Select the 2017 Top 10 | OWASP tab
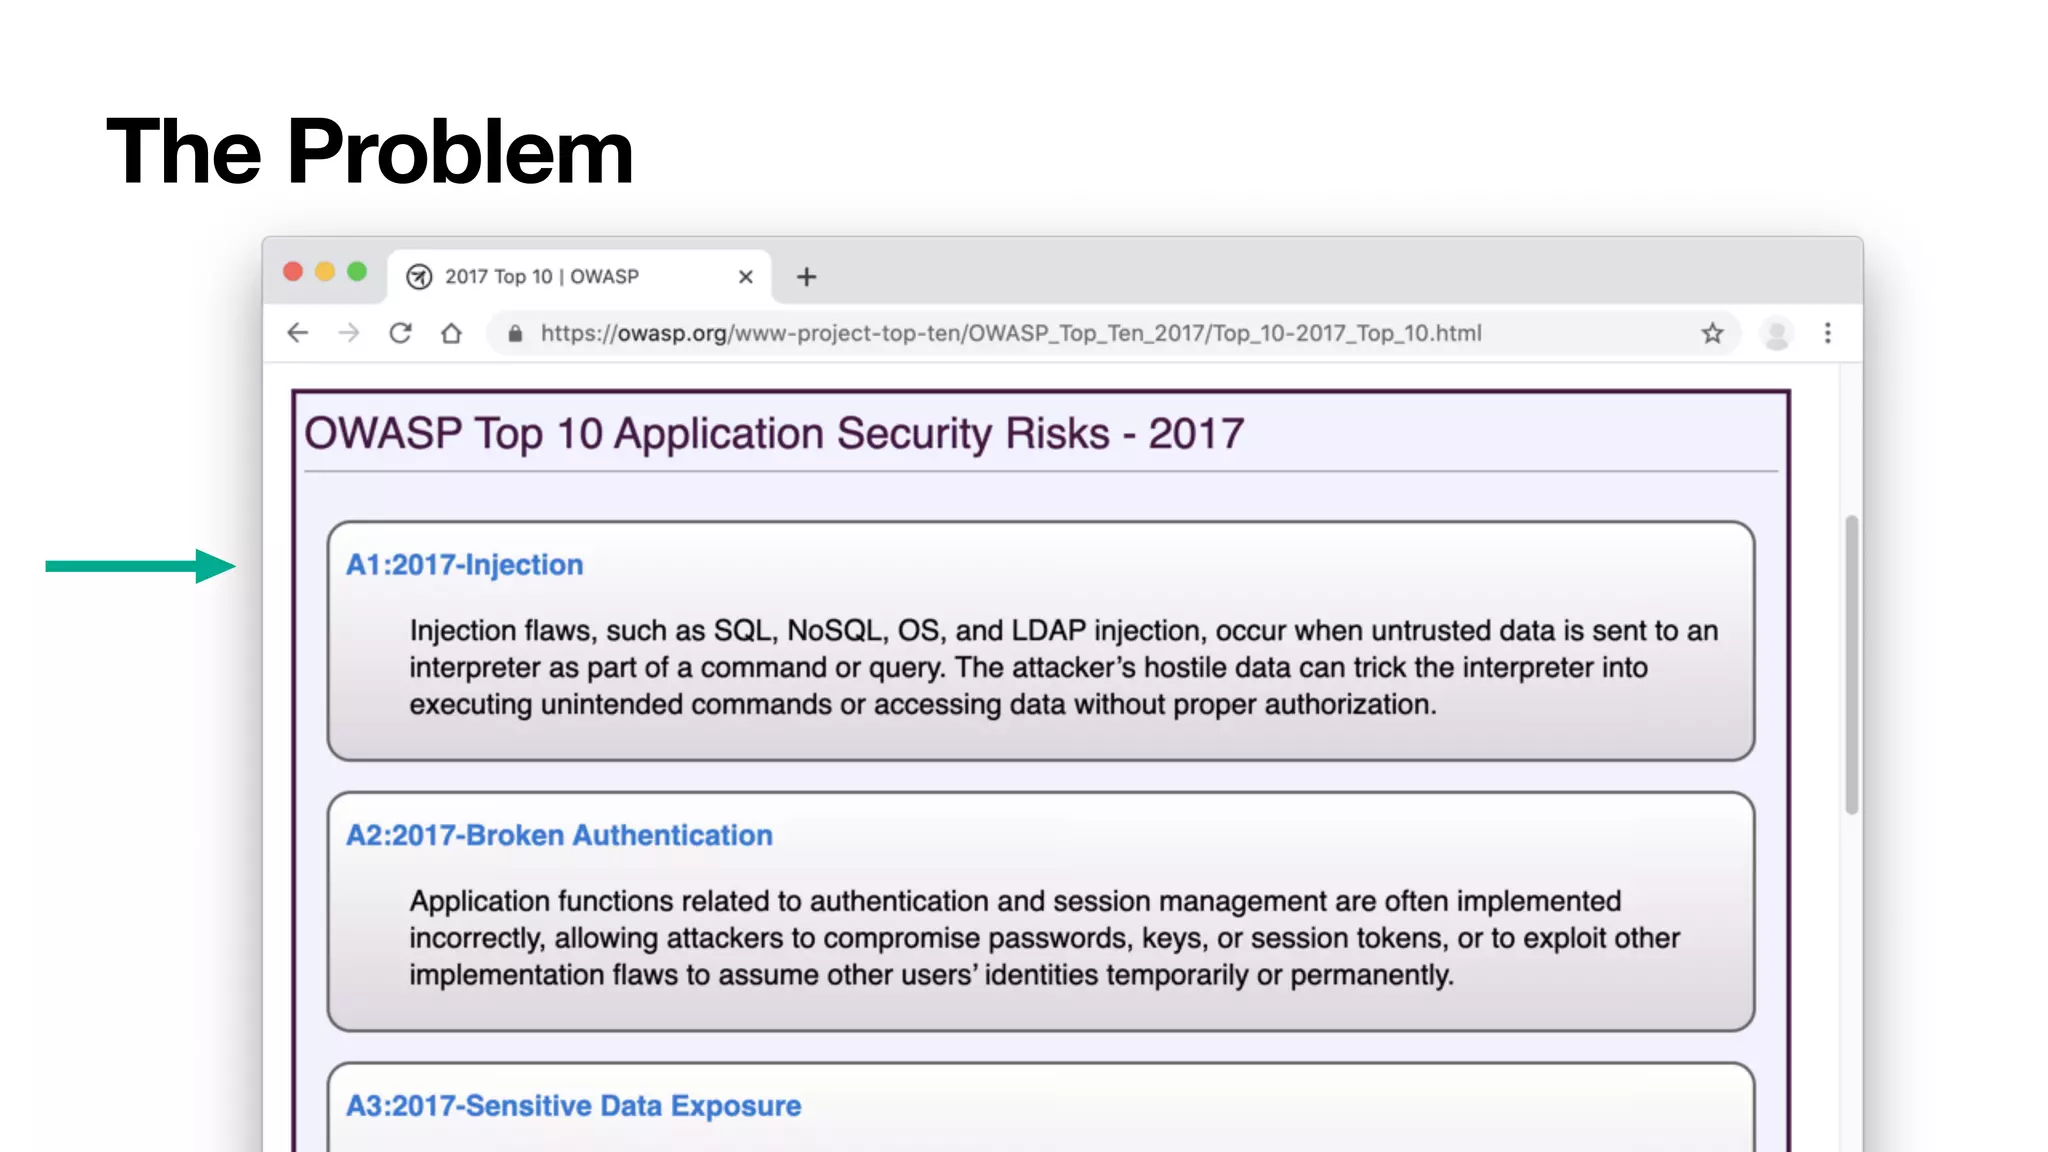This screenshot has width=2048, height=1152. tap(560, 277)
